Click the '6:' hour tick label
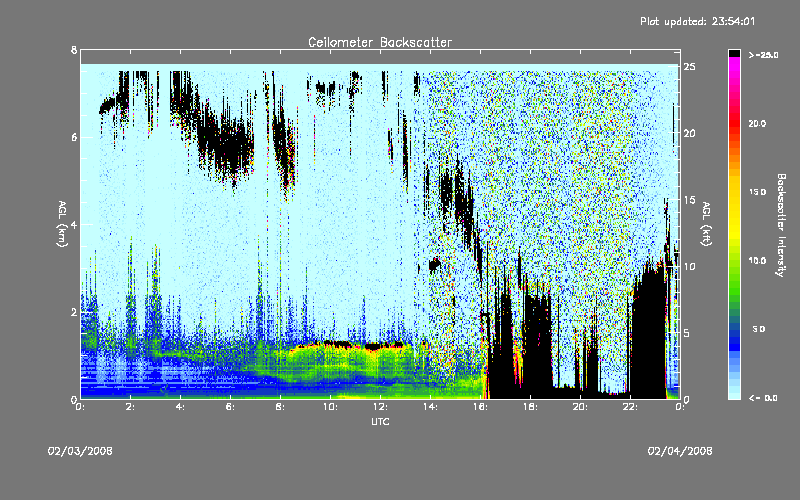This screenshot has height=500, width=800. (x=231, y=407)
